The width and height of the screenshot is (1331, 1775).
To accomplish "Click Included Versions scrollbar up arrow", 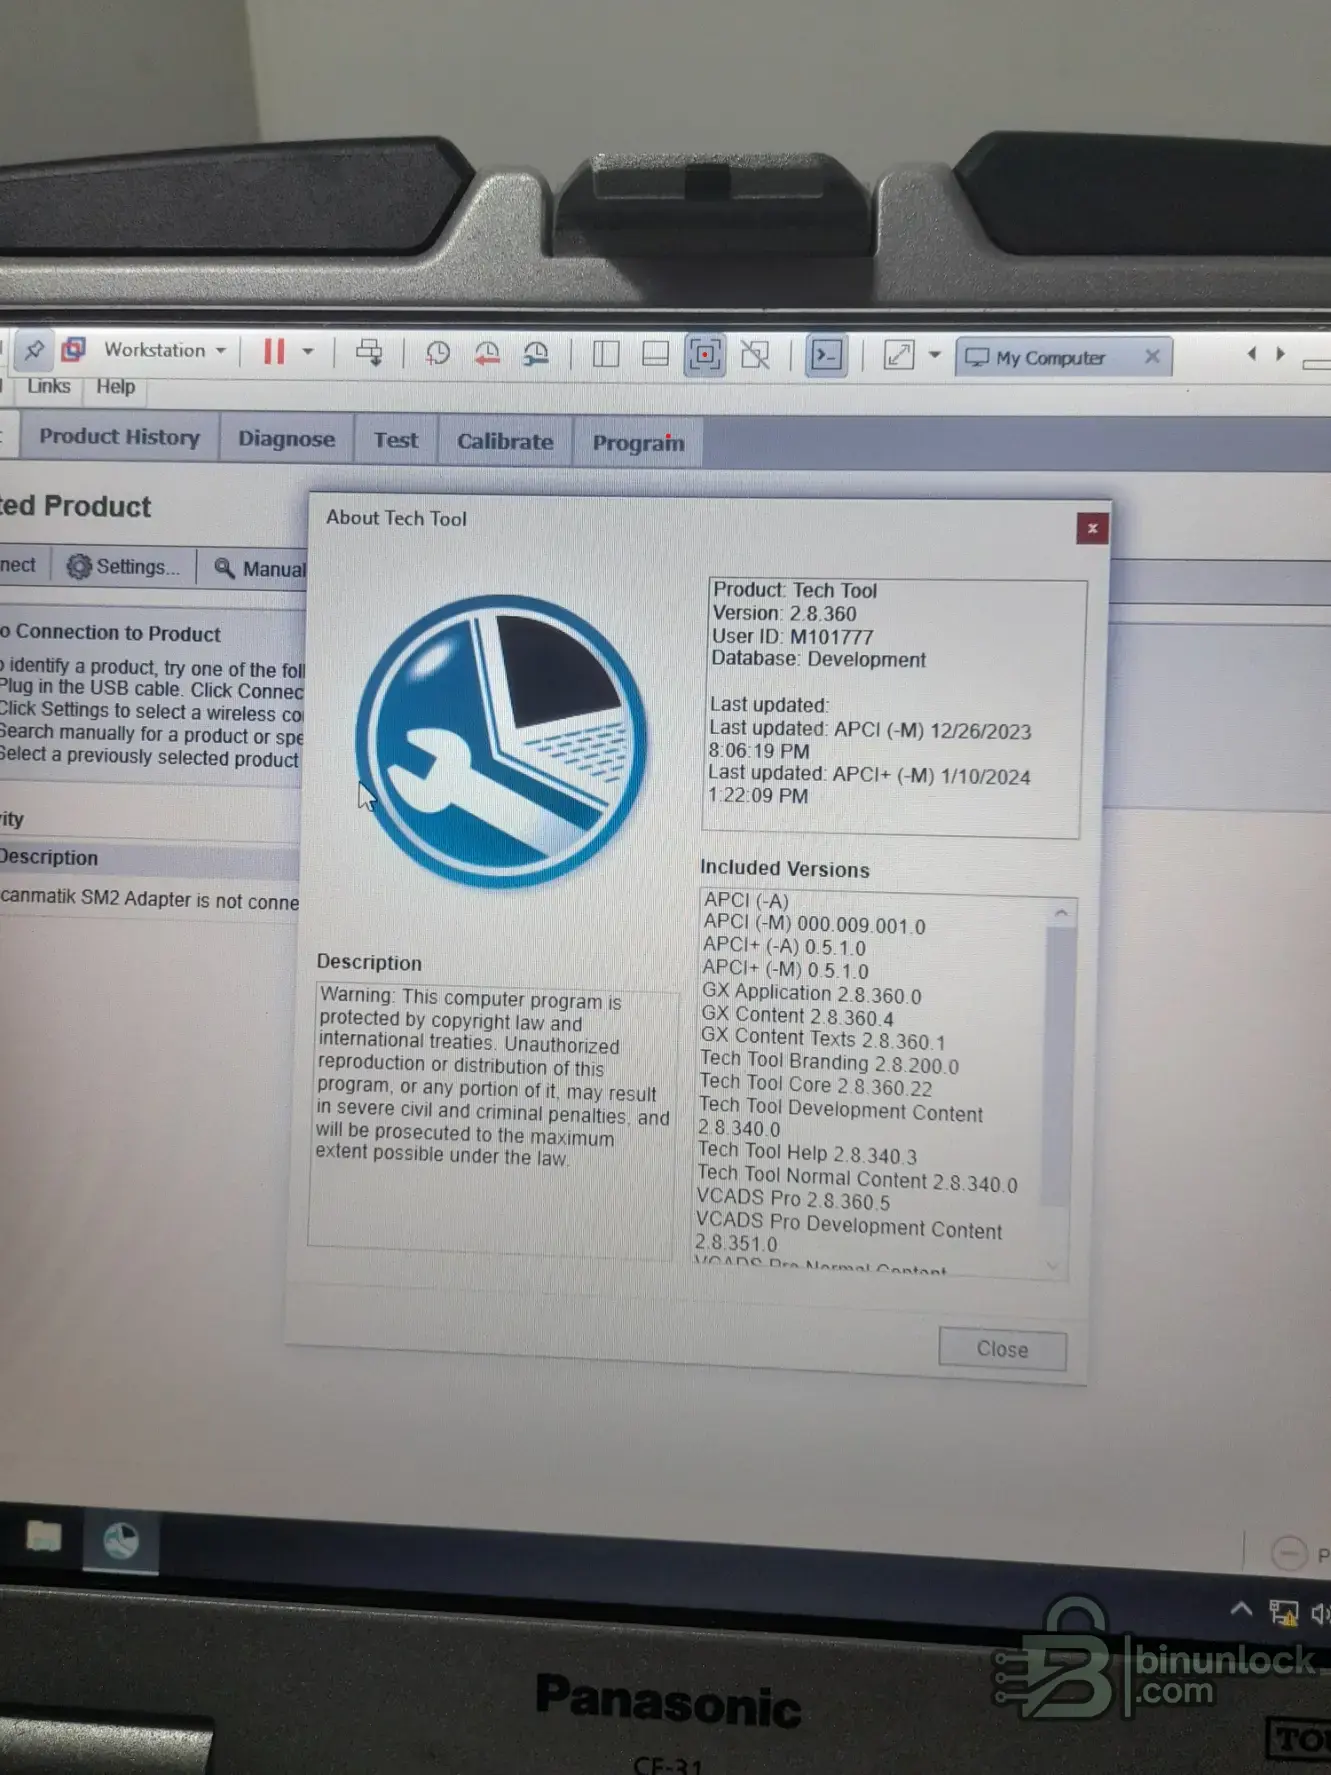I will click(x=1061, y=912).
